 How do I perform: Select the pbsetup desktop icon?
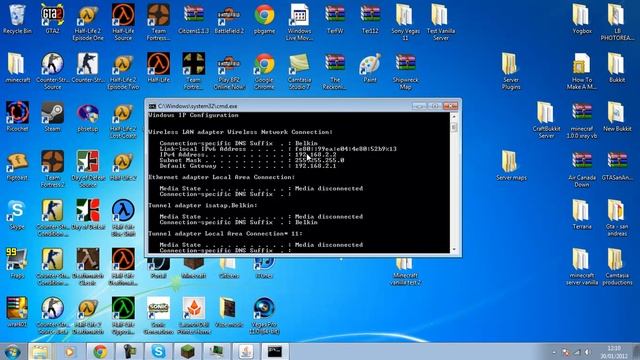click(x=88, y=117)
